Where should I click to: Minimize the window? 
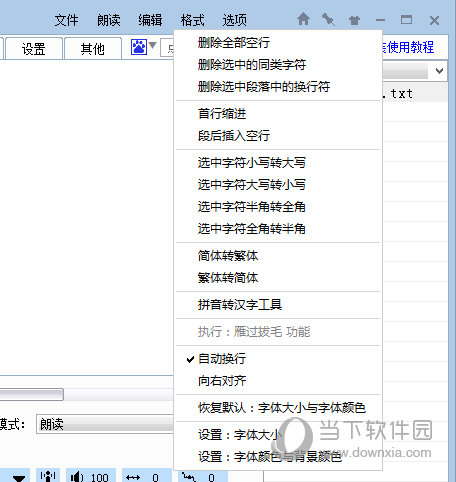pos(380,20)
